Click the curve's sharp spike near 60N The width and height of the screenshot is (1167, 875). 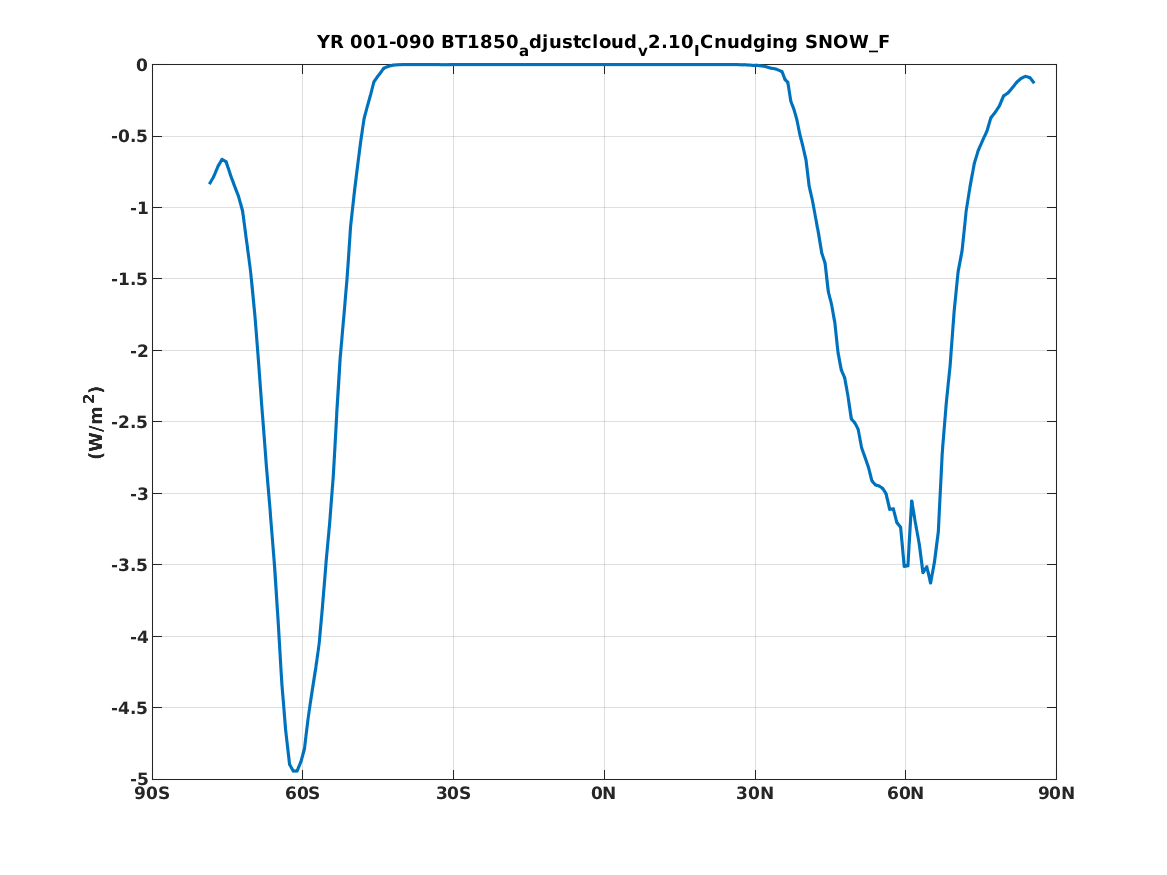coord(911,501)
